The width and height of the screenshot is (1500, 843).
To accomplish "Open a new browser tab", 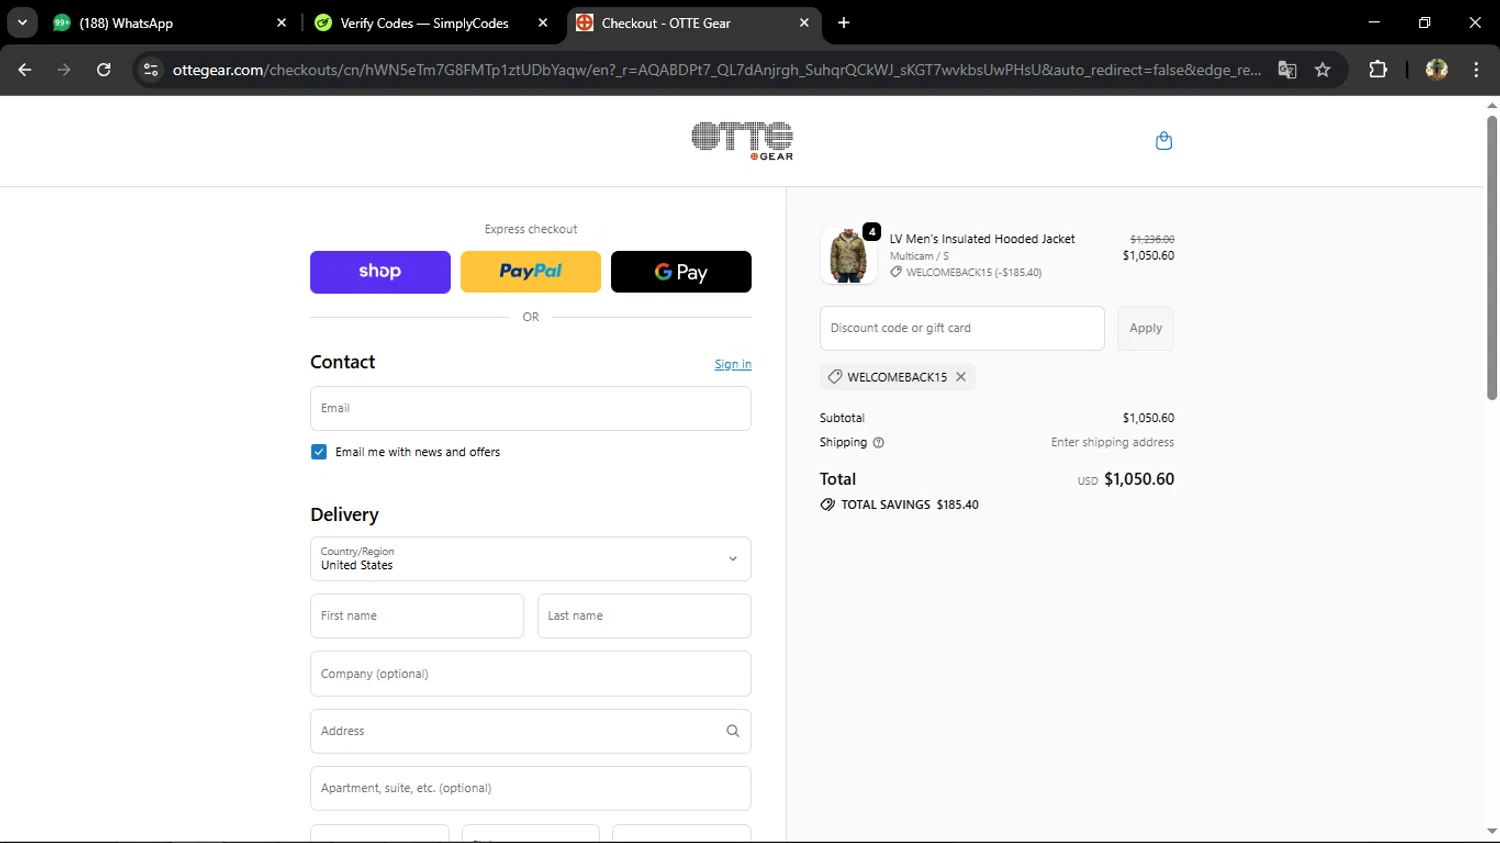I will [x=844, y=23].
